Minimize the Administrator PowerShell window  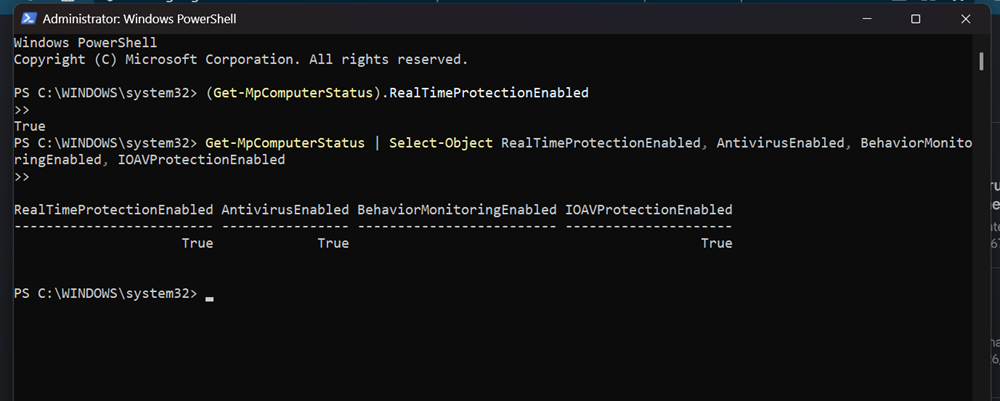pyautogui.click(x=865, y=19)
